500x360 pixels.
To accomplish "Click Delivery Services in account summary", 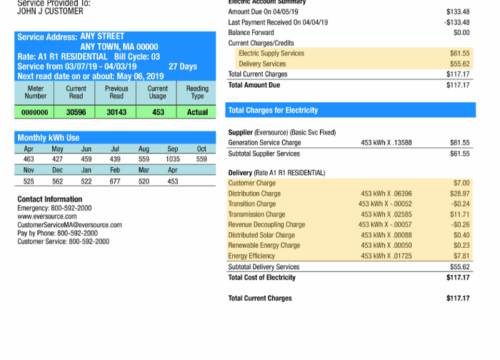I will [x=262, y=64].
